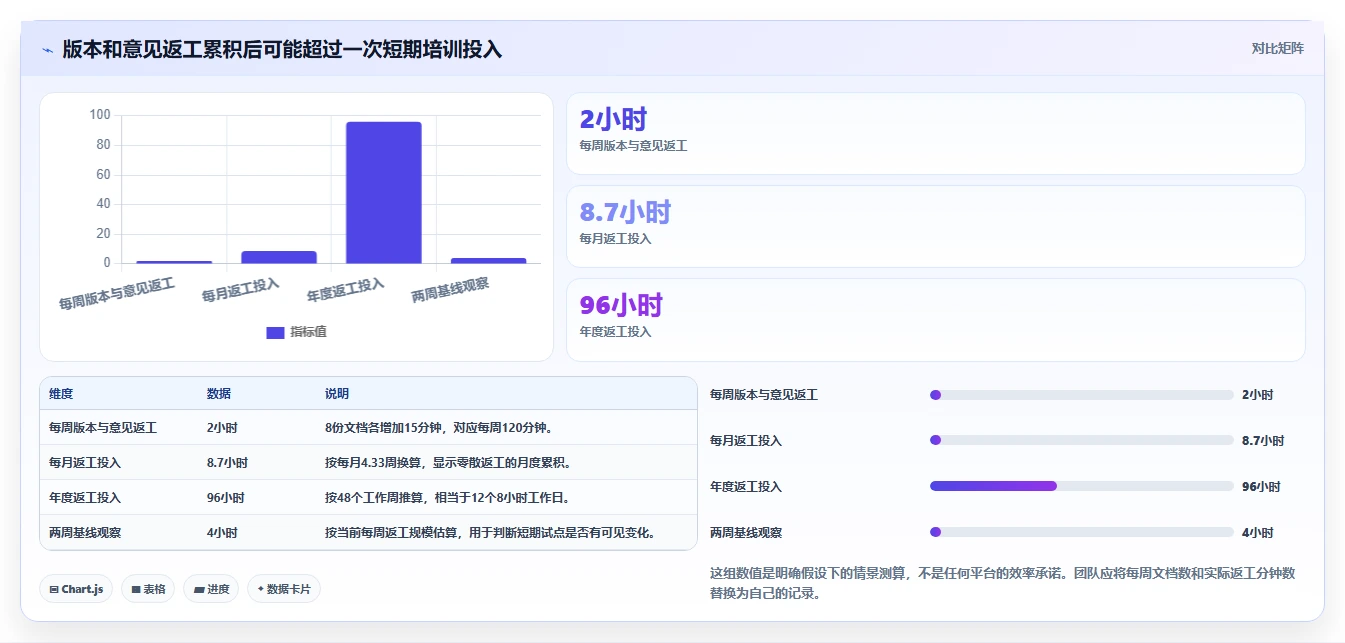
Task: Toggle the 指标值 legend swatch
Action: point(275,332)
